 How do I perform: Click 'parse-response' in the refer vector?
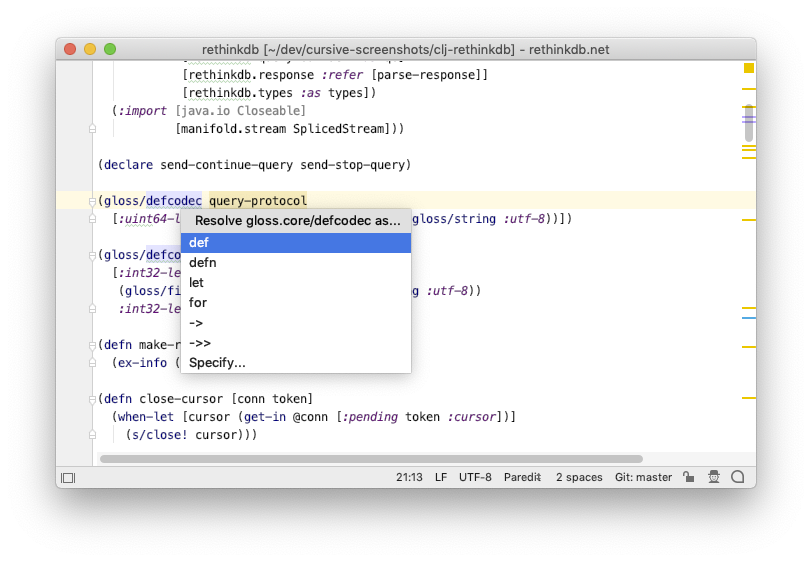coord(426,75)
